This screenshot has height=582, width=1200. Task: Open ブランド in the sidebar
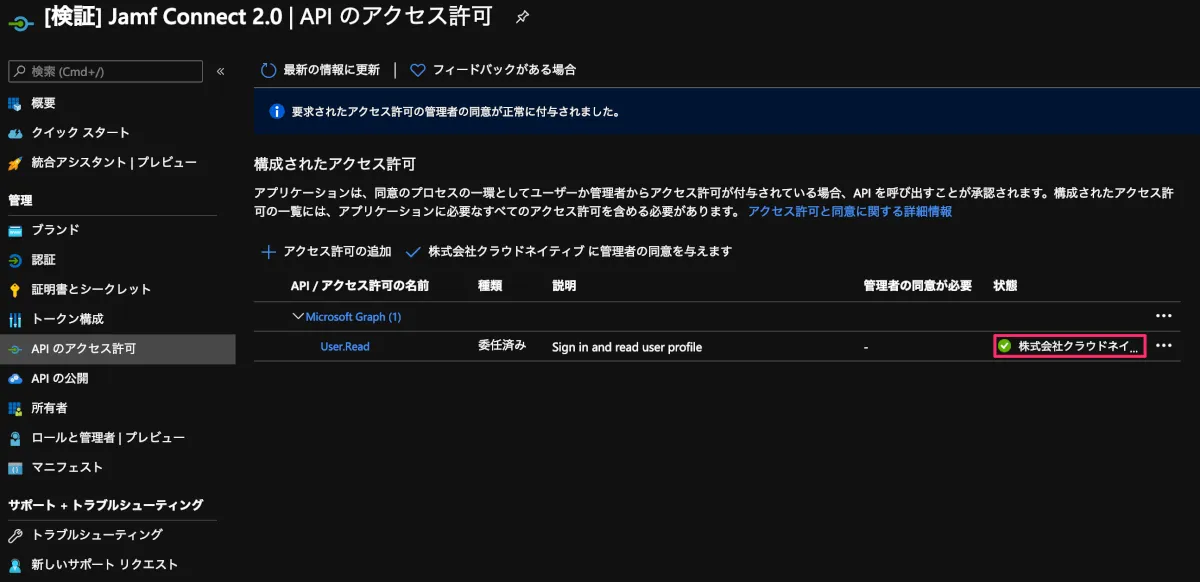(55, 230)
